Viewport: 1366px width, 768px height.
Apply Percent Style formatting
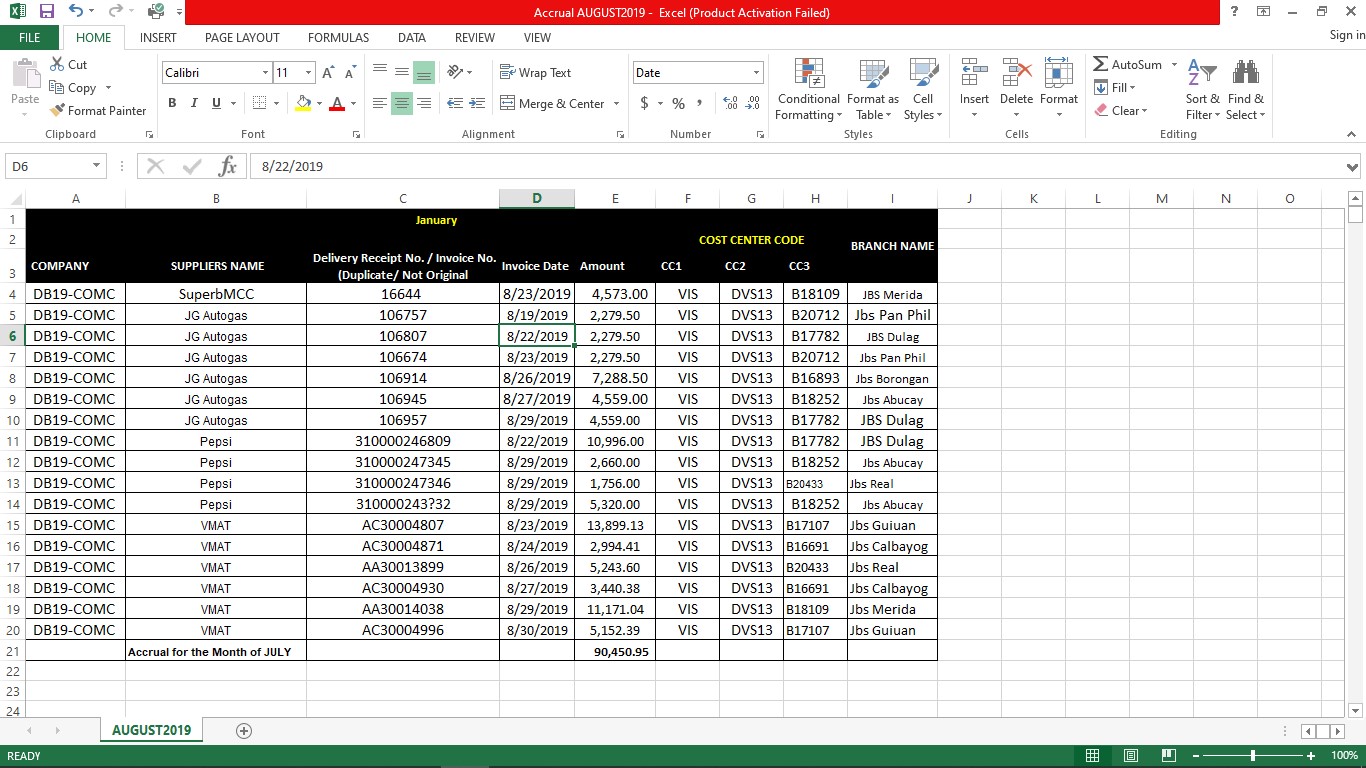tap(678, 103)
